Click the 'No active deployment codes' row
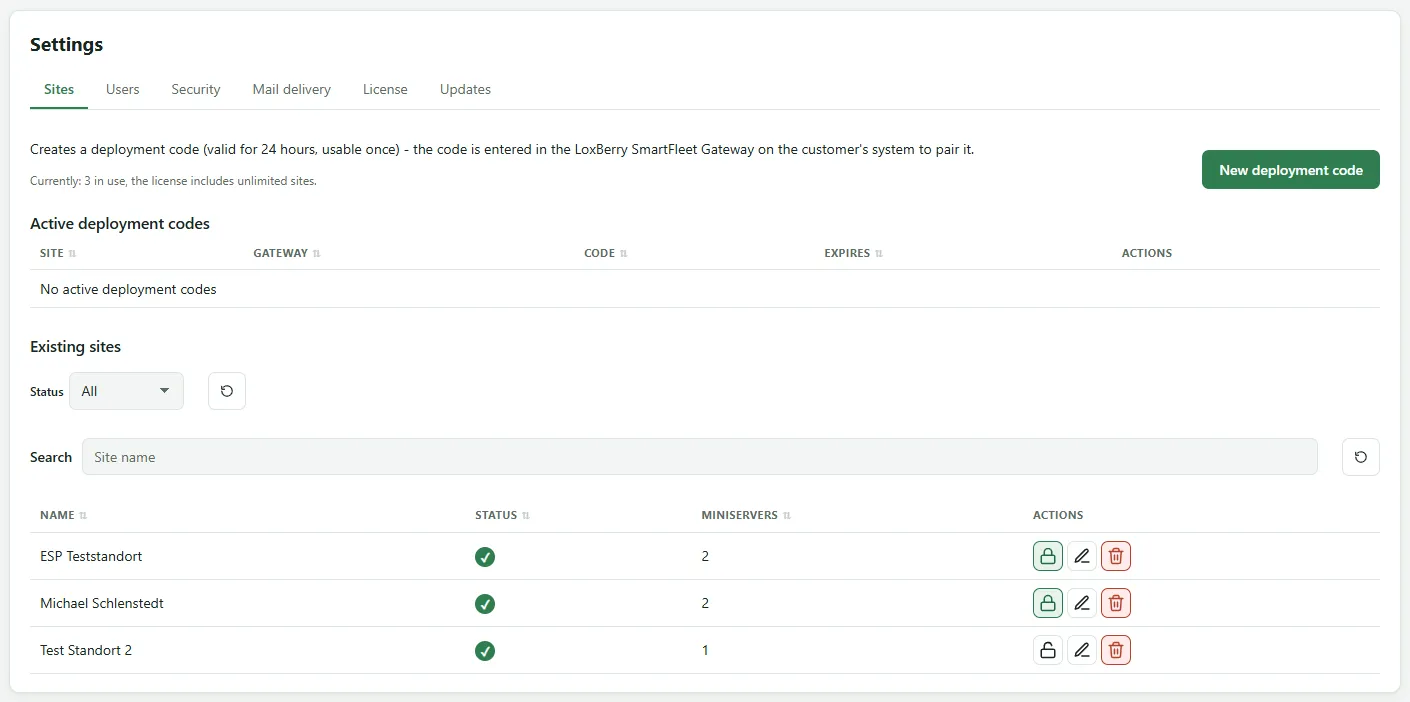The height and width of the screenshot is (702, 1410). coord(705,289)
